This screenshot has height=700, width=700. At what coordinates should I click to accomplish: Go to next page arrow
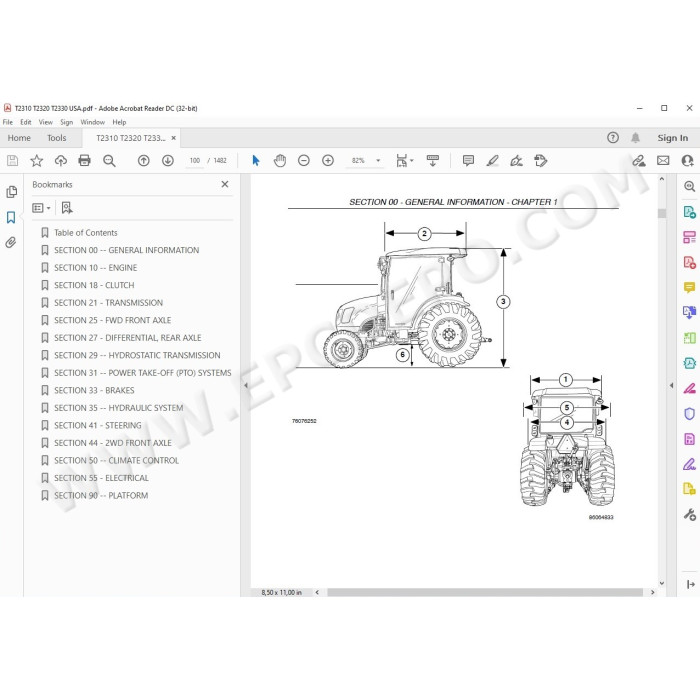[168, 161]
